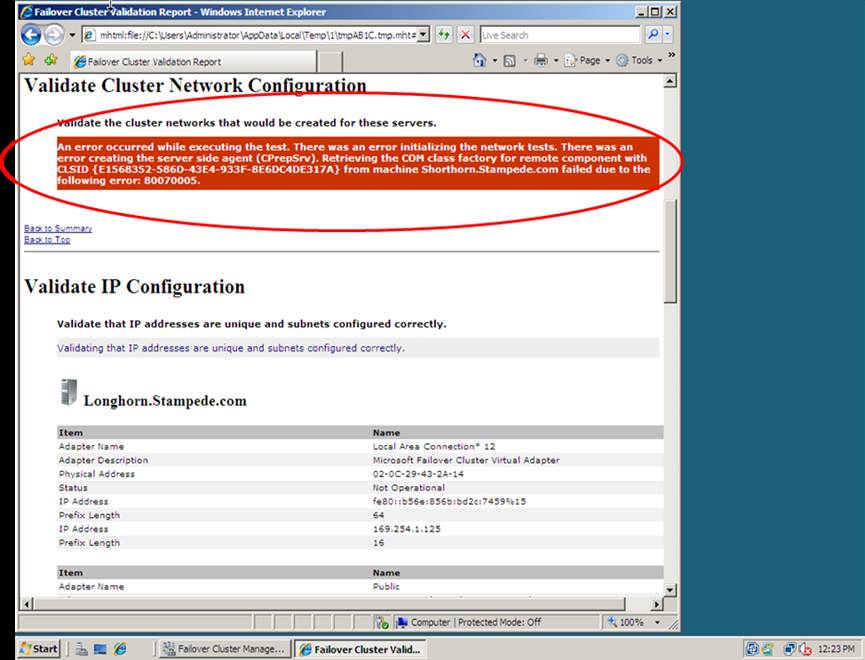Open the Page menu
Viewport: 865px width, 660px height.
coord(587,60)
